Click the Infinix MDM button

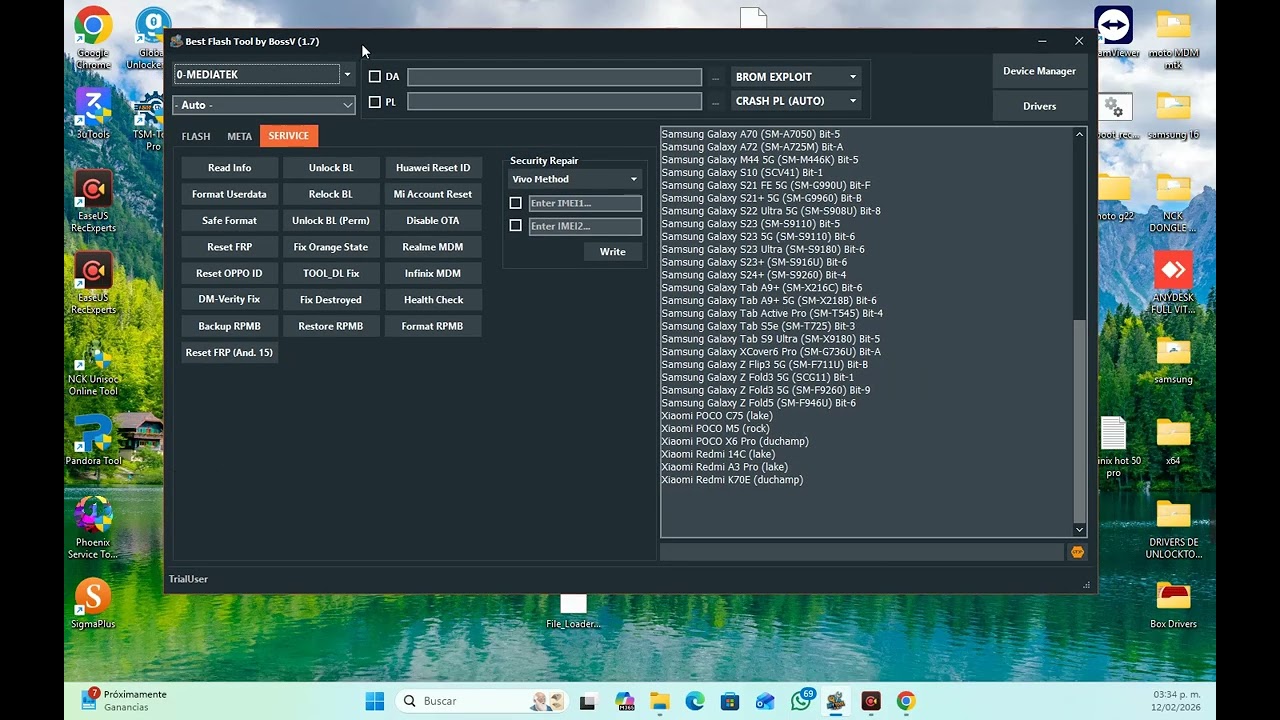coord(433,273)
